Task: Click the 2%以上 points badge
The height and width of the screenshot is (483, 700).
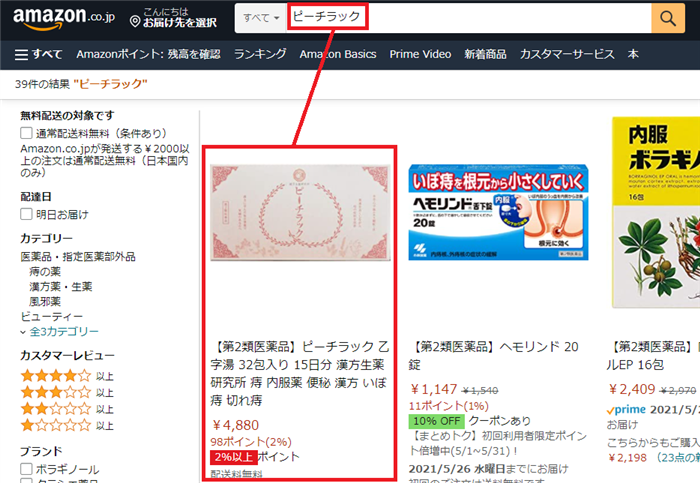Action: (234, 457)
